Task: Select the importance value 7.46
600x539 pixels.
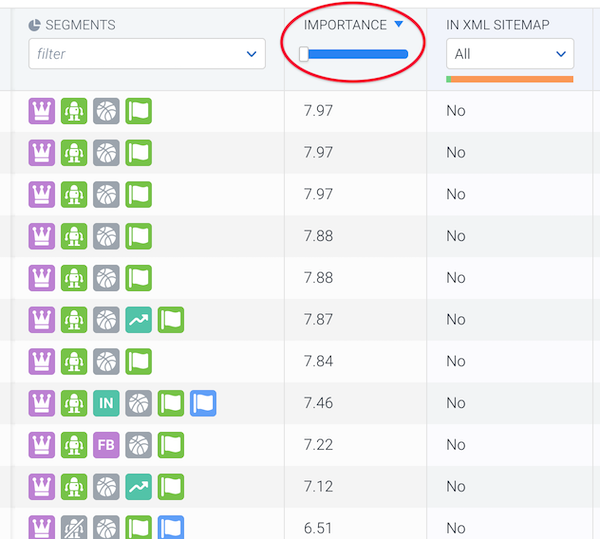Action: pos(318,403)
